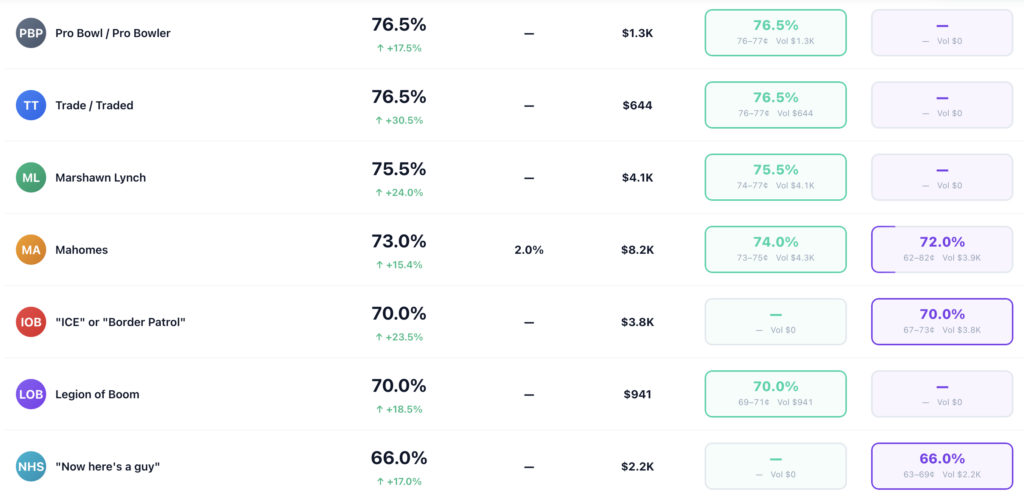
Task: Click the purple LOB avatar icon
Action: [31, 394]
